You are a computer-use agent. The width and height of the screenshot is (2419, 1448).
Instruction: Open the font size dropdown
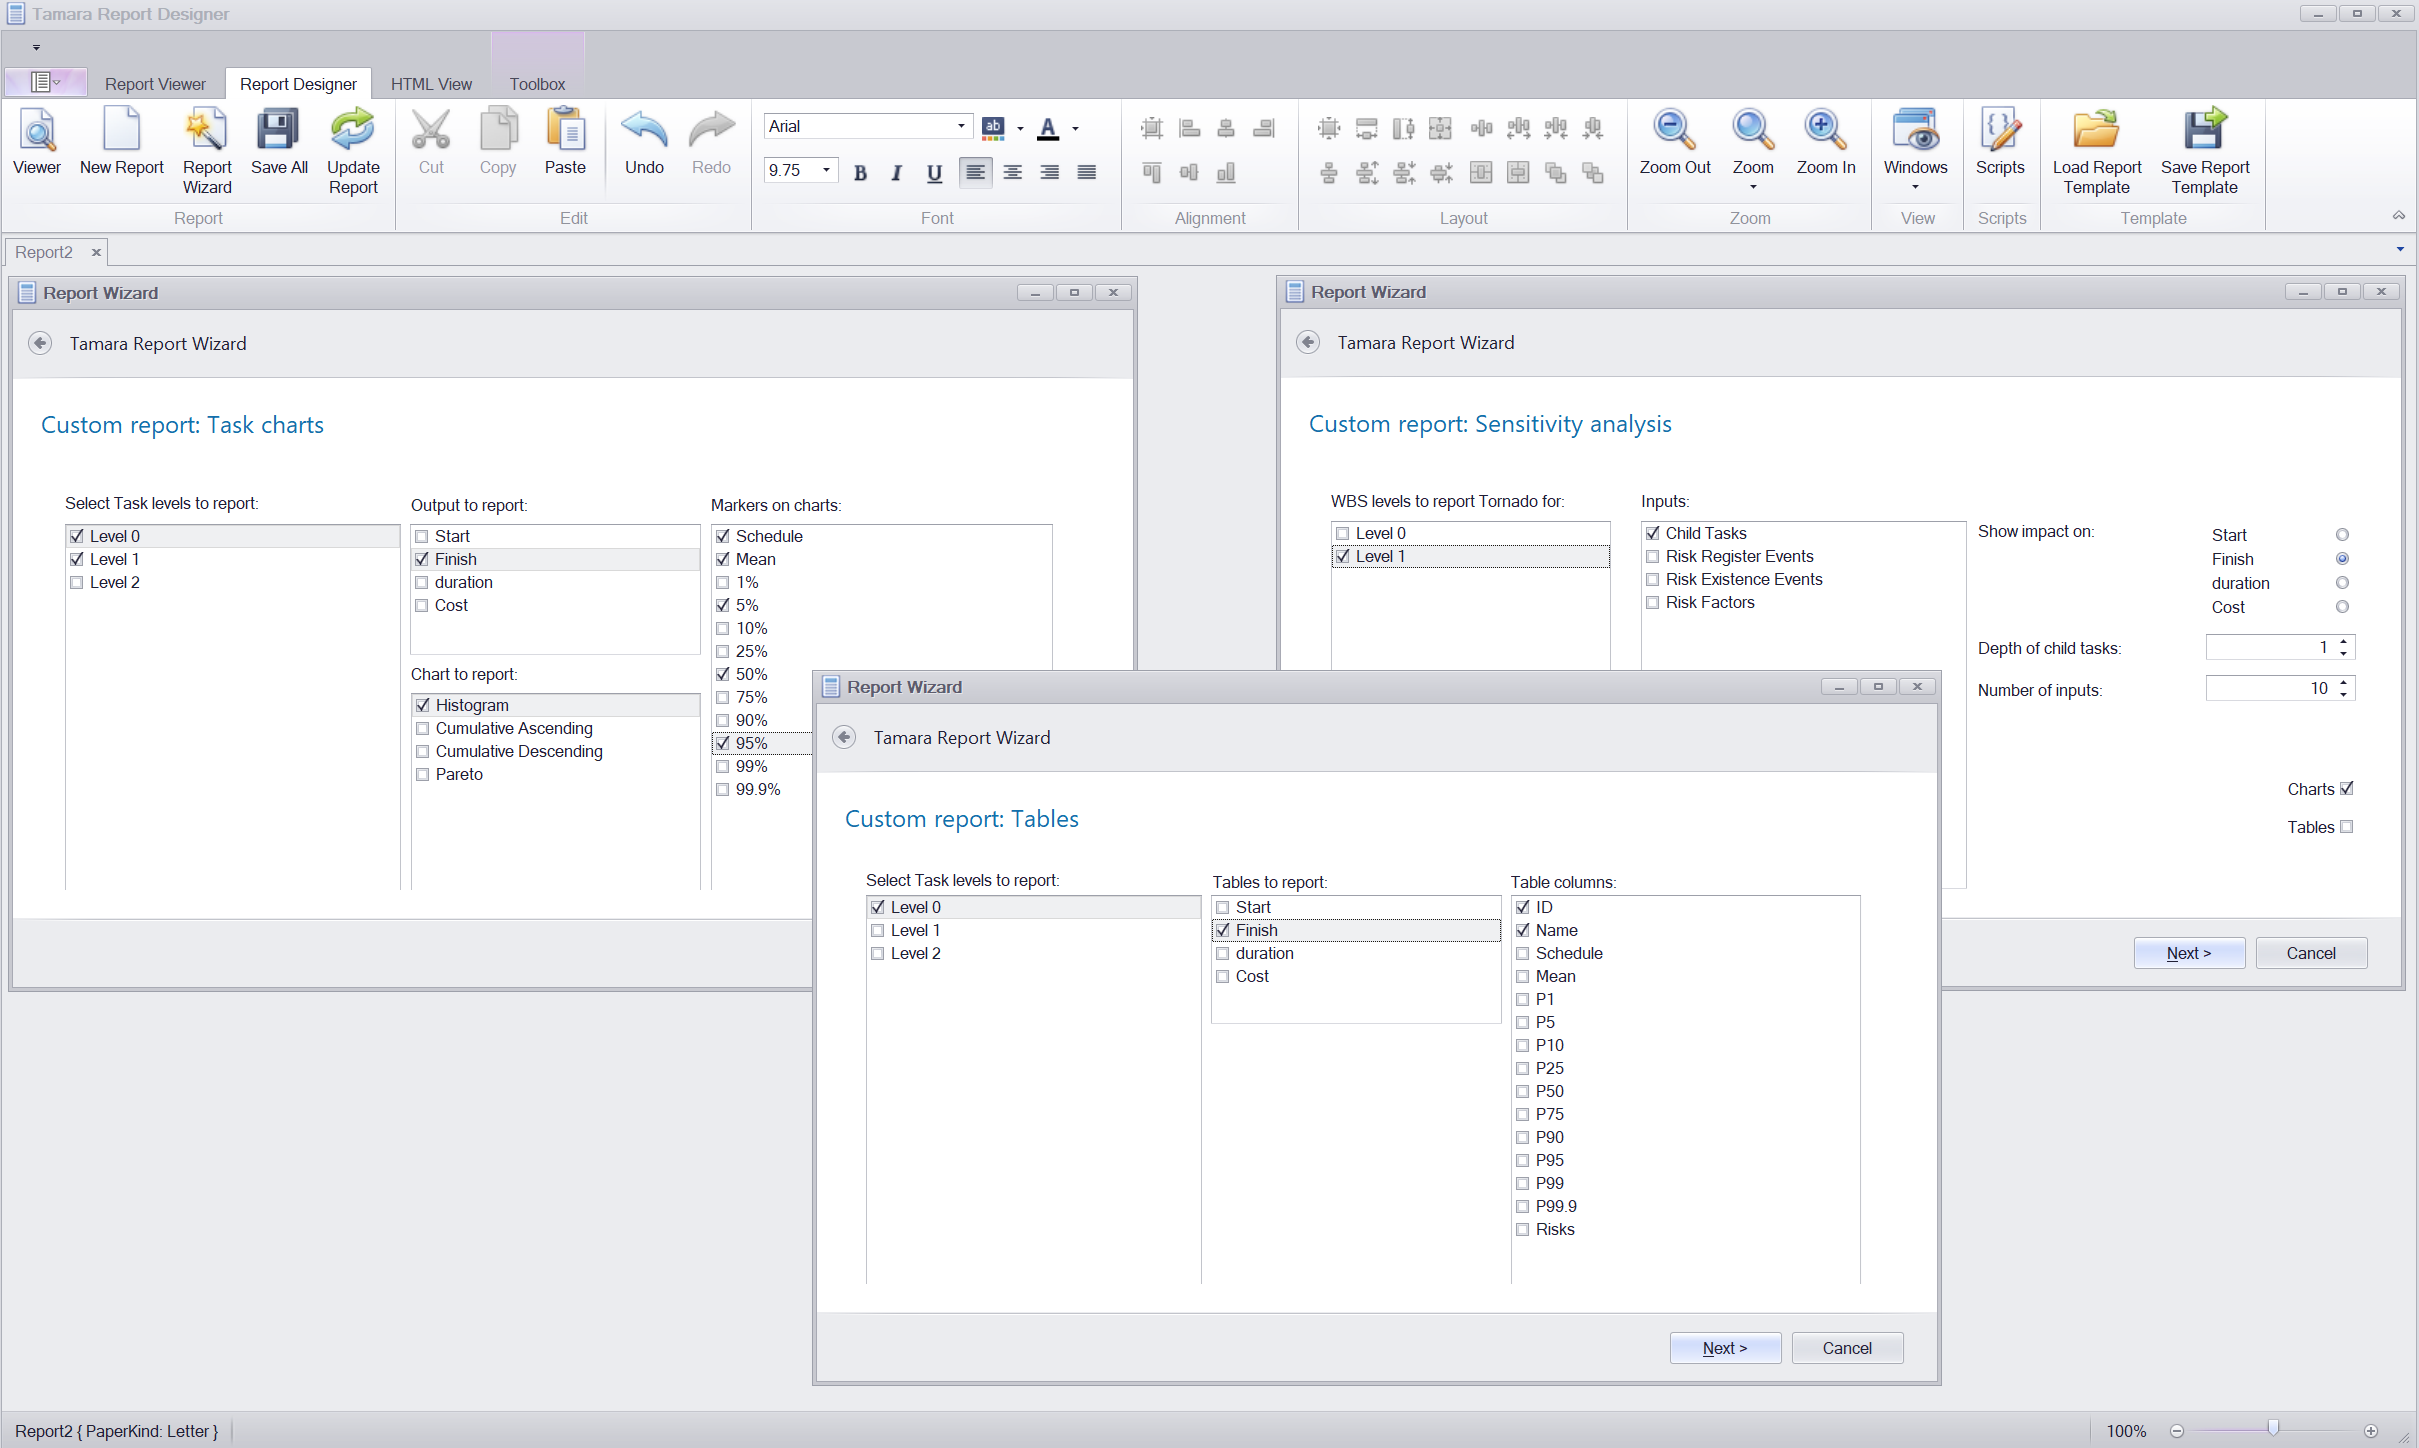(826, 171)
